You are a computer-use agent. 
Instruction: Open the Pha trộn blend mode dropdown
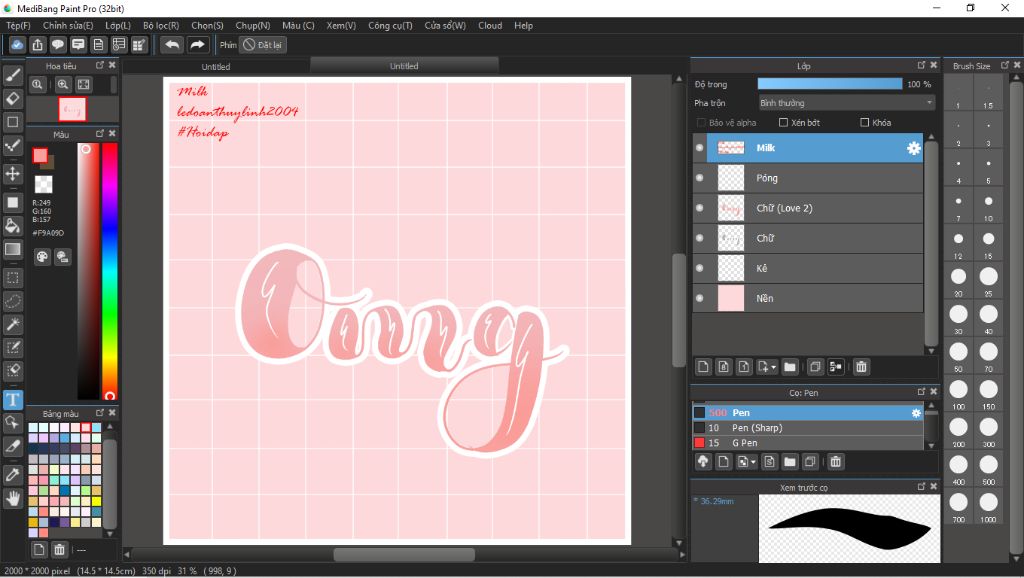[x=846, y=103]
